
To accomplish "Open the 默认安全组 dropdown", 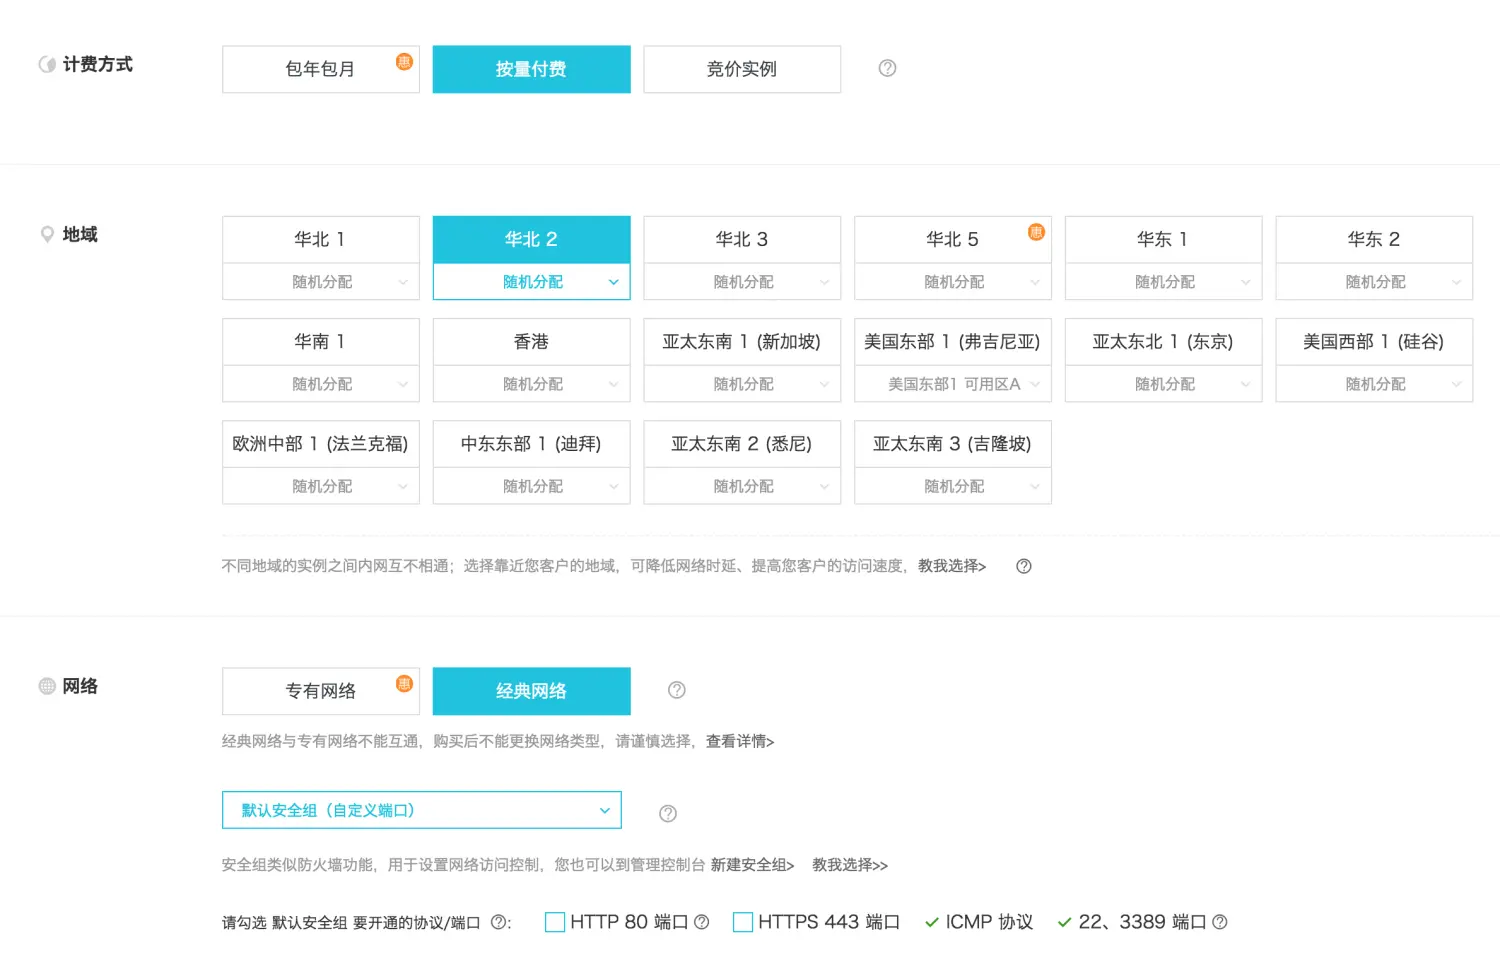I will pos(420,810).
